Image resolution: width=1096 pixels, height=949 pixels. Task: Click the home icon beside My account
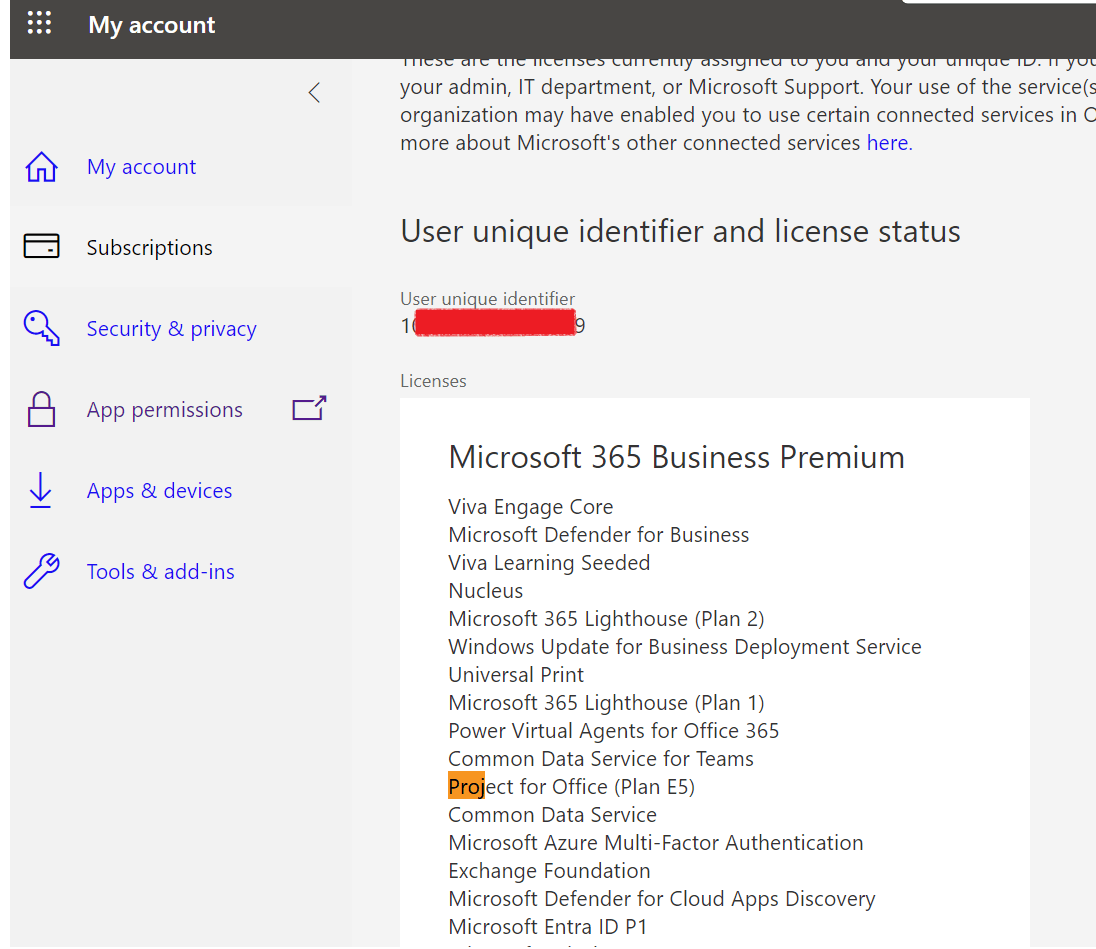click(x=41, y=167)
